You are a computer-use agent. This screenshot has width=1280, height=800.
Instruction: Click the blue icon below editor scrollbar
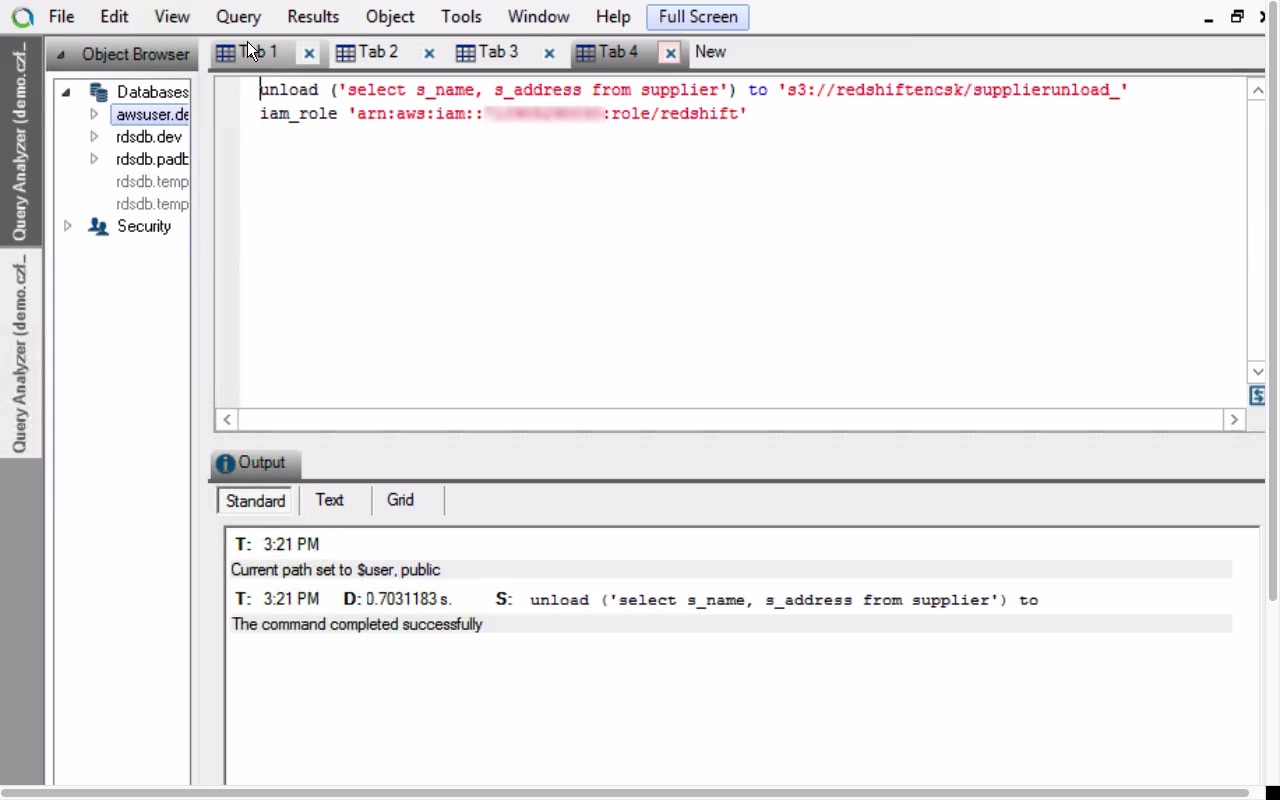[x=1257, y=395]
